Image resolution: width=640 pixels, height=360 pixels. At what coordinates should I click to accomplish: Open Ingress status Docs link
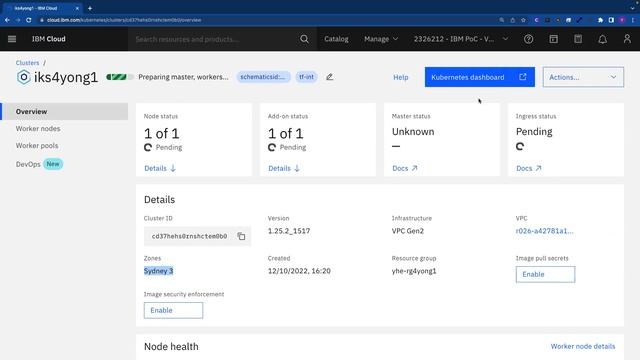pyautogui.click(x=529, y=168)
